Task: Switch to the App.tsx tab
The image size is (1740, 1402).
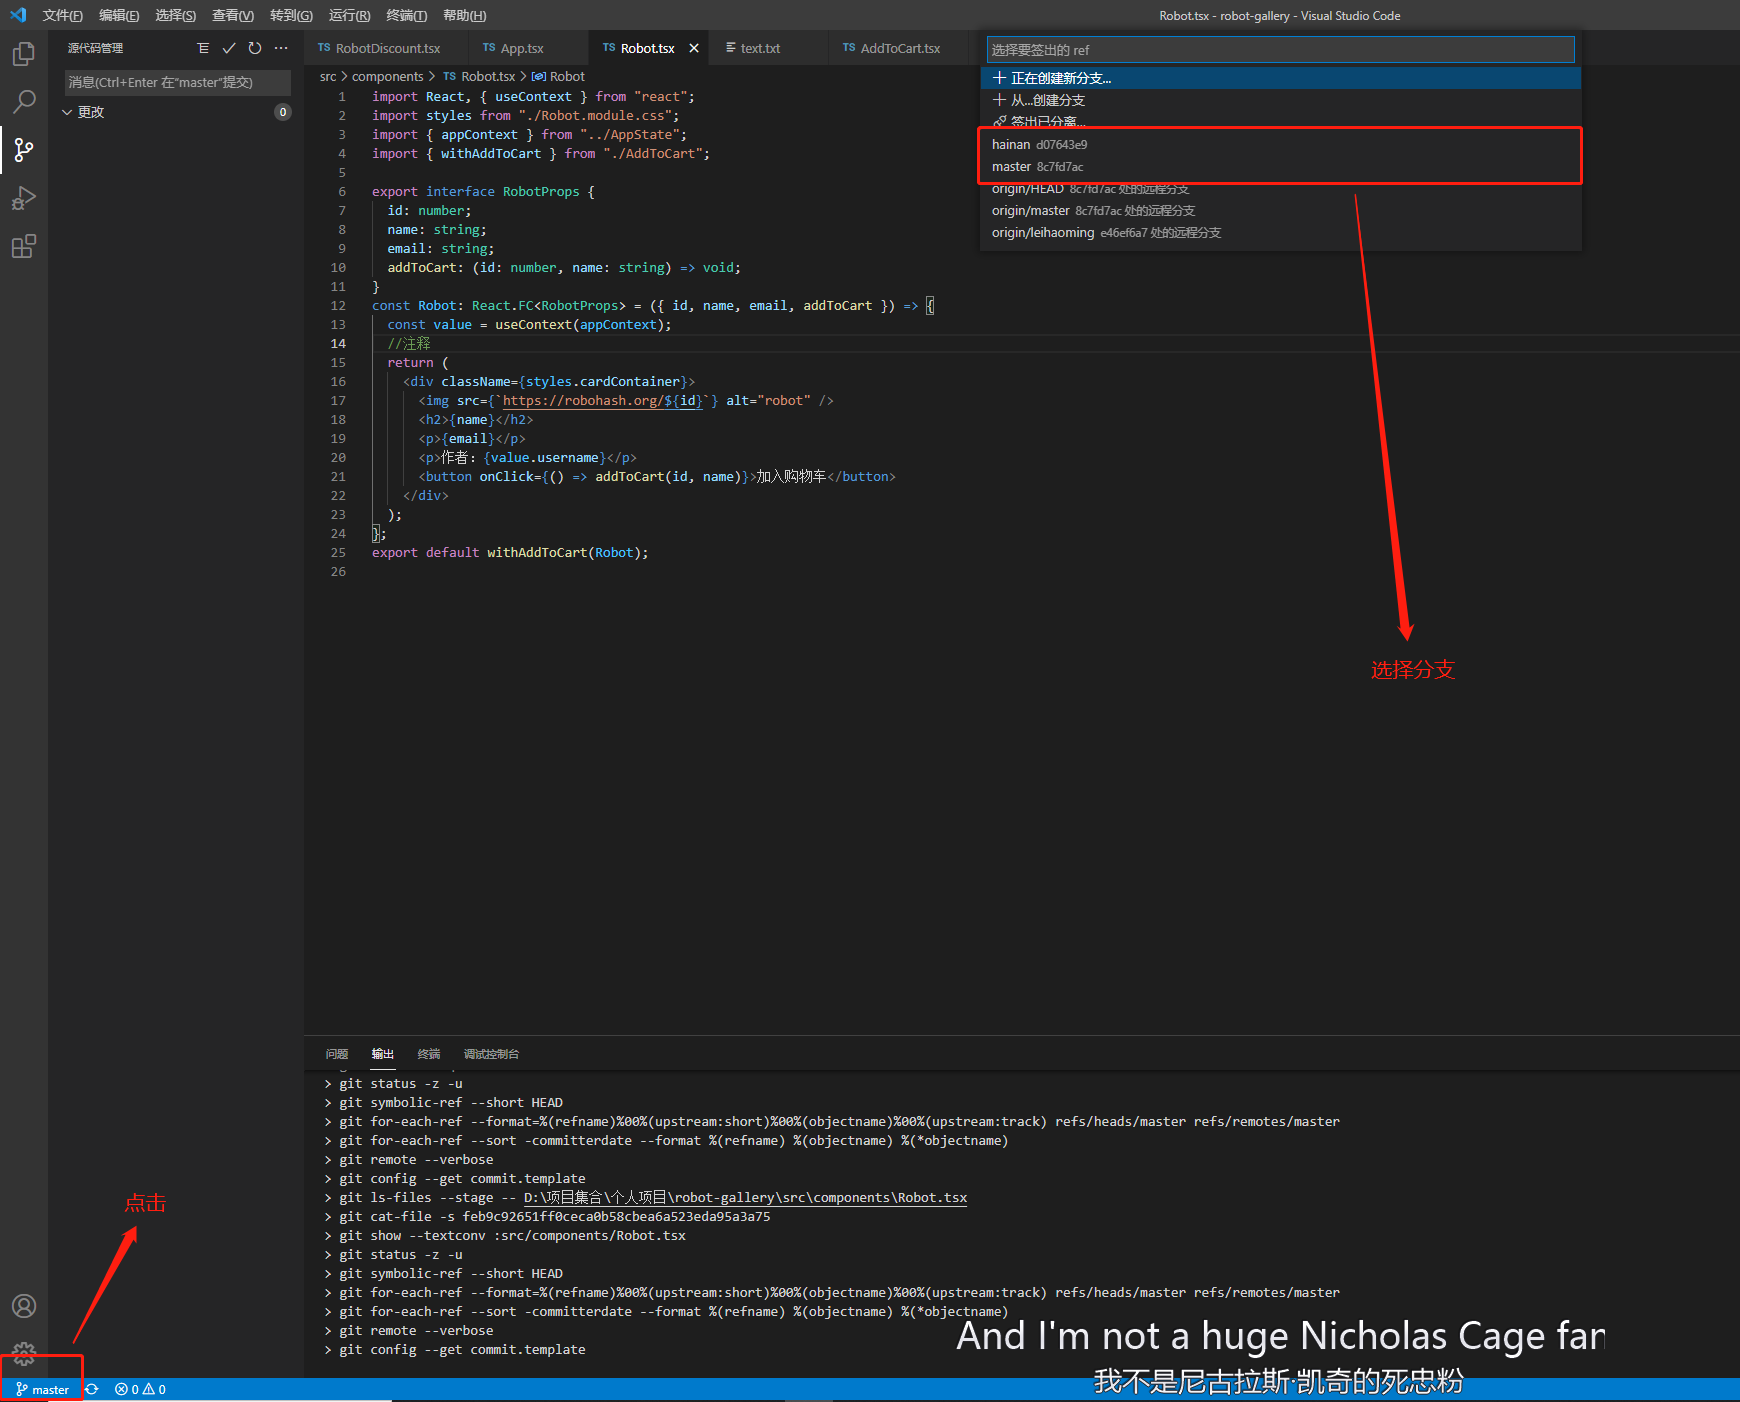Action: (521, 47)
